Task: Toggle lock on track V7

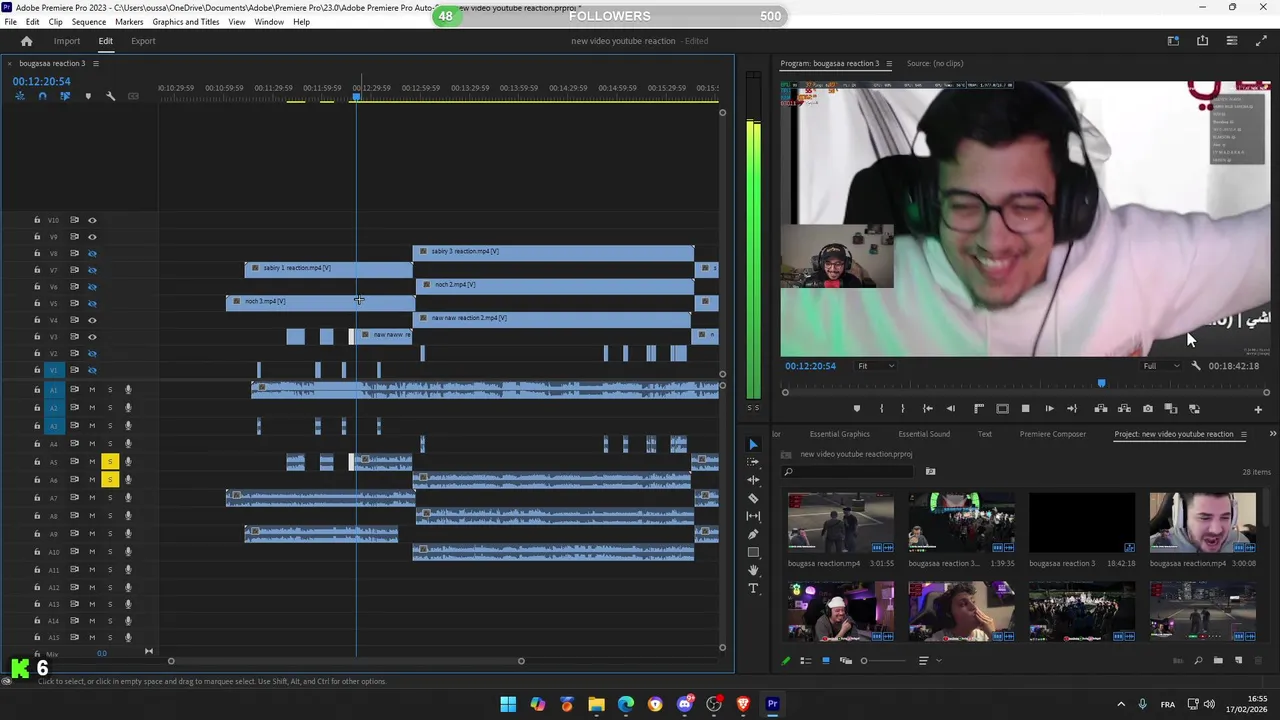Action: (37, 270)
